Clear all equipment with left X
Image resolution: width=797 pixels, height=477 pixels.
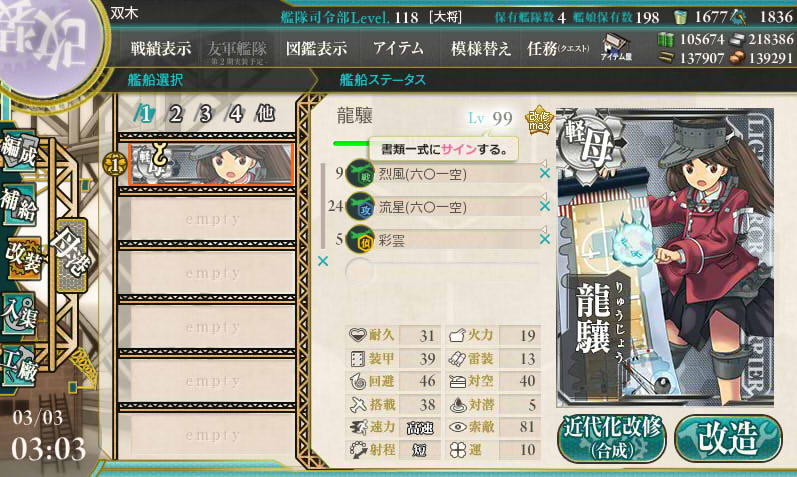(323, 261)
